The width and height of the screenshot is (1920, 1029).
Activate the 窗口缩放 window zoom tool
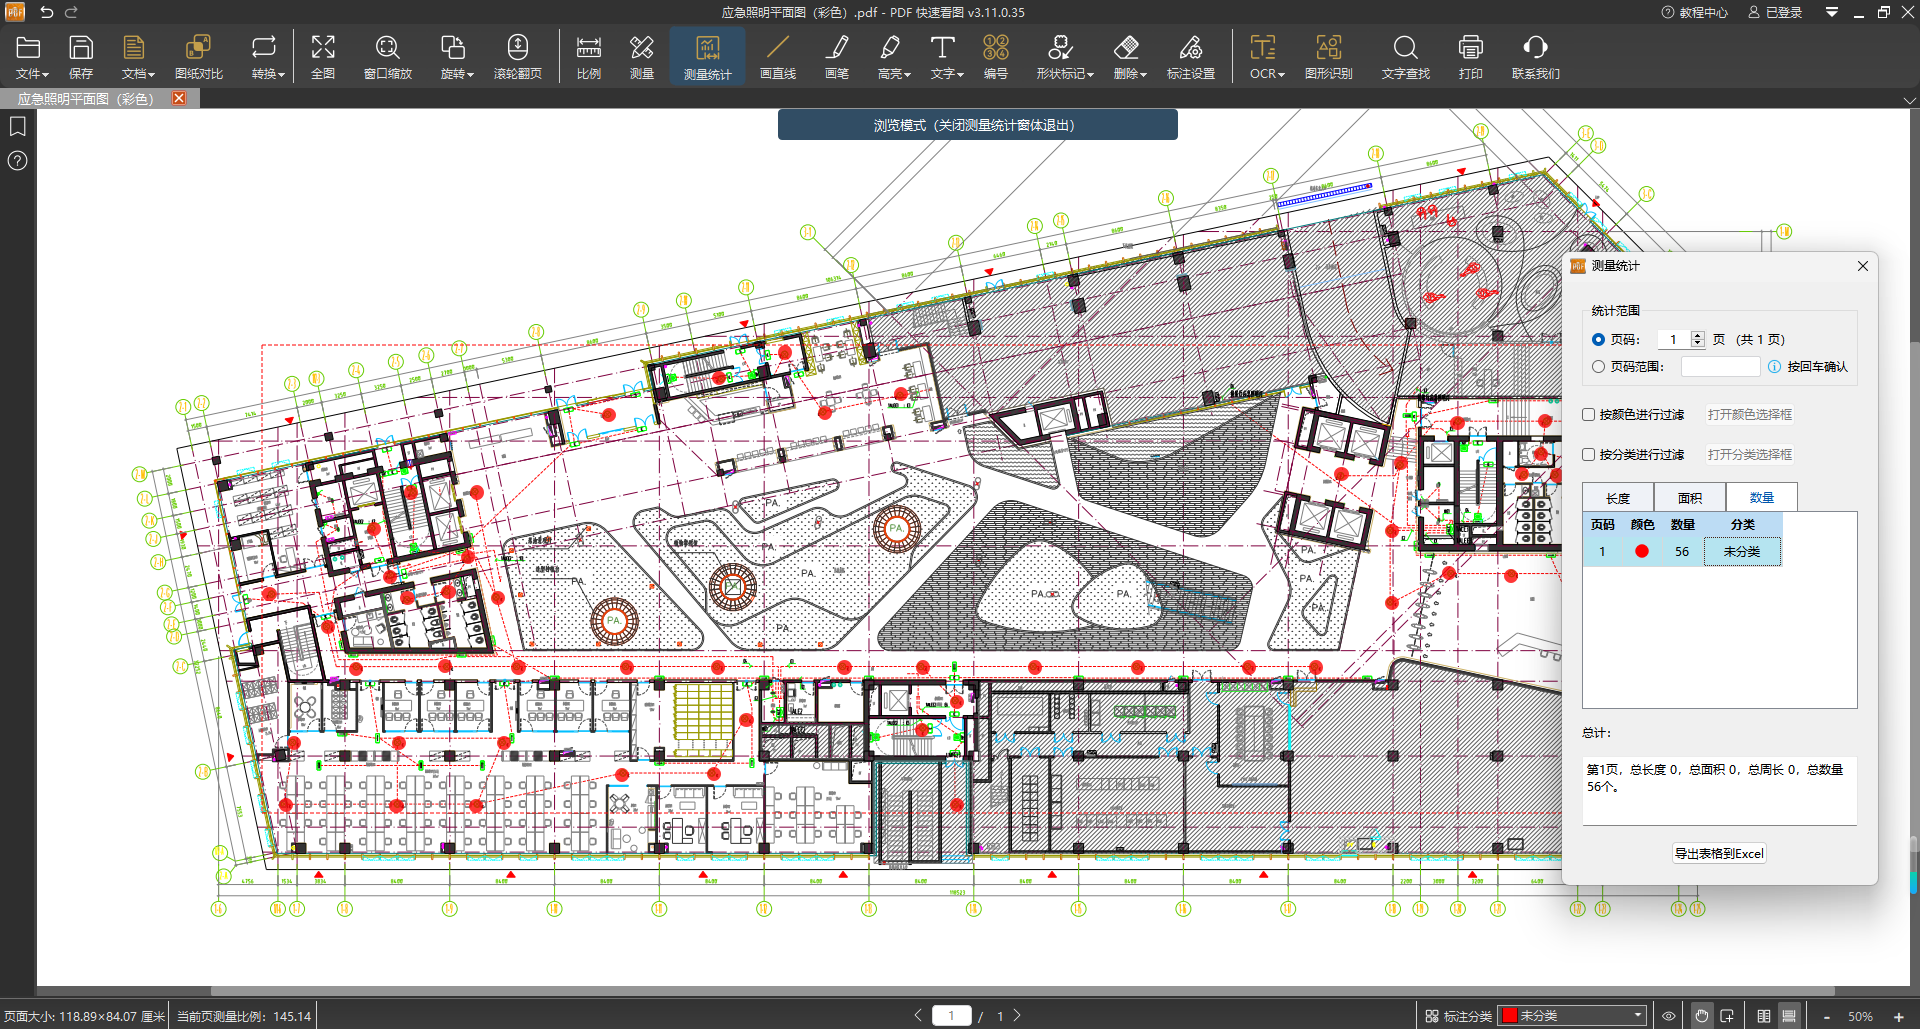point(387,57)
